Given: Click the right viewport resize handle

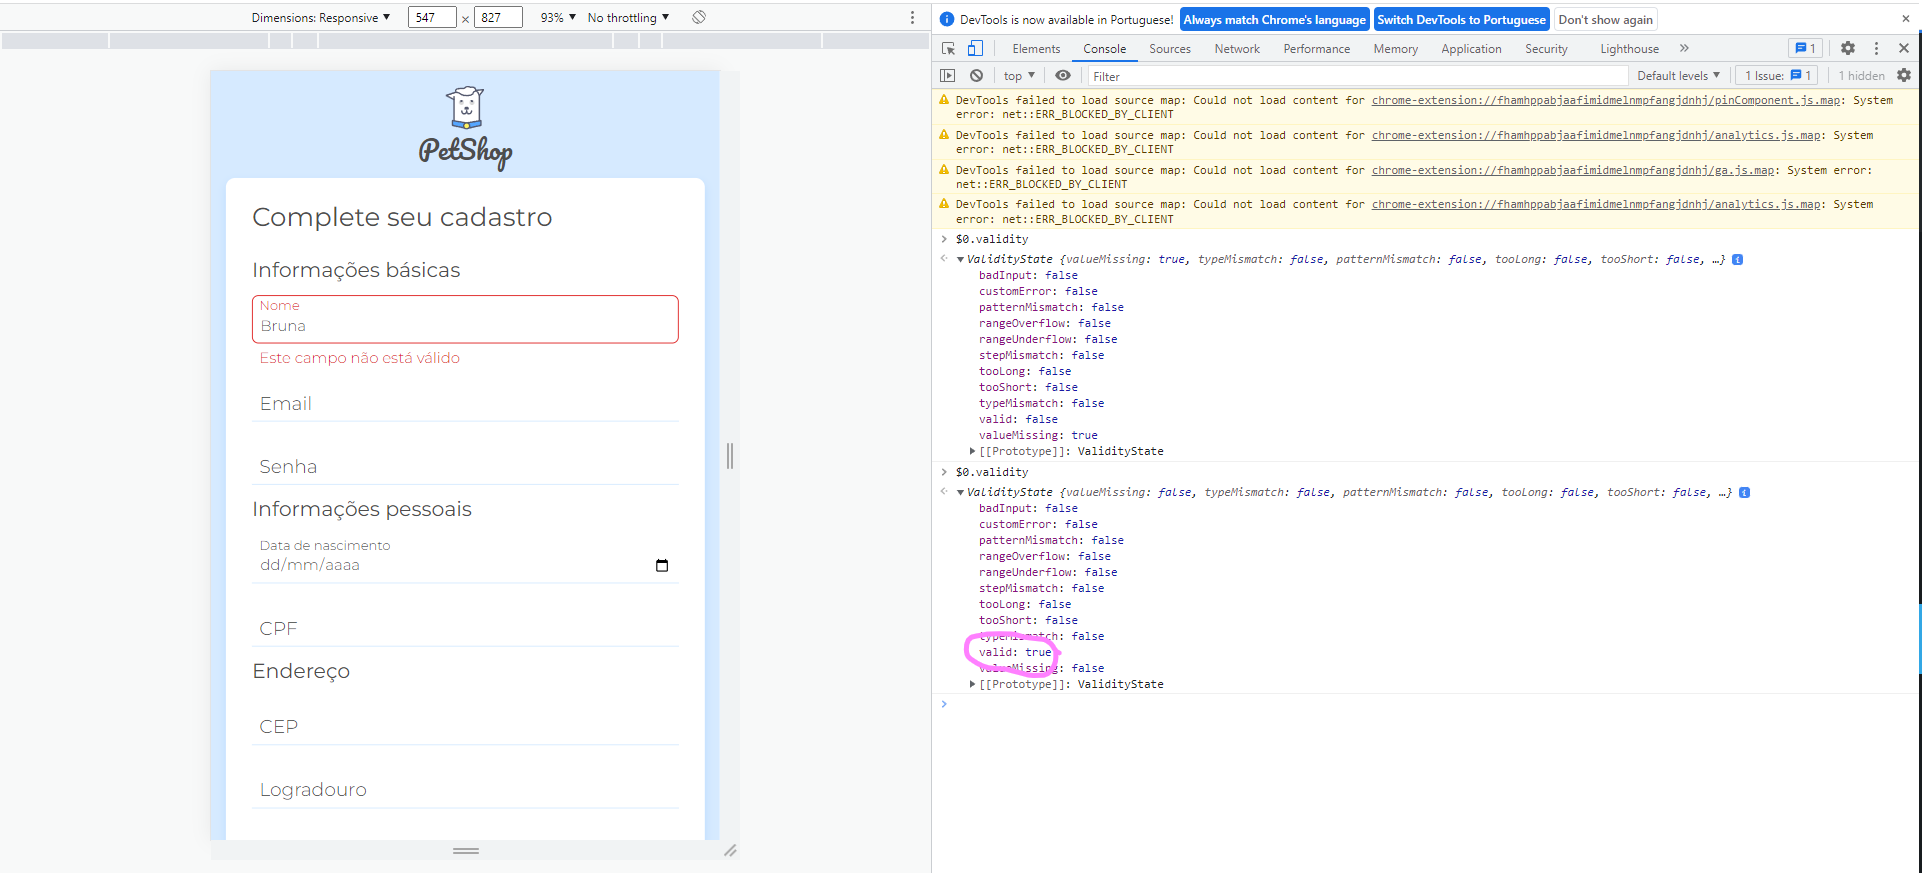Looking at the screenshot, I should pyautogui.click(x=730, y=456).
